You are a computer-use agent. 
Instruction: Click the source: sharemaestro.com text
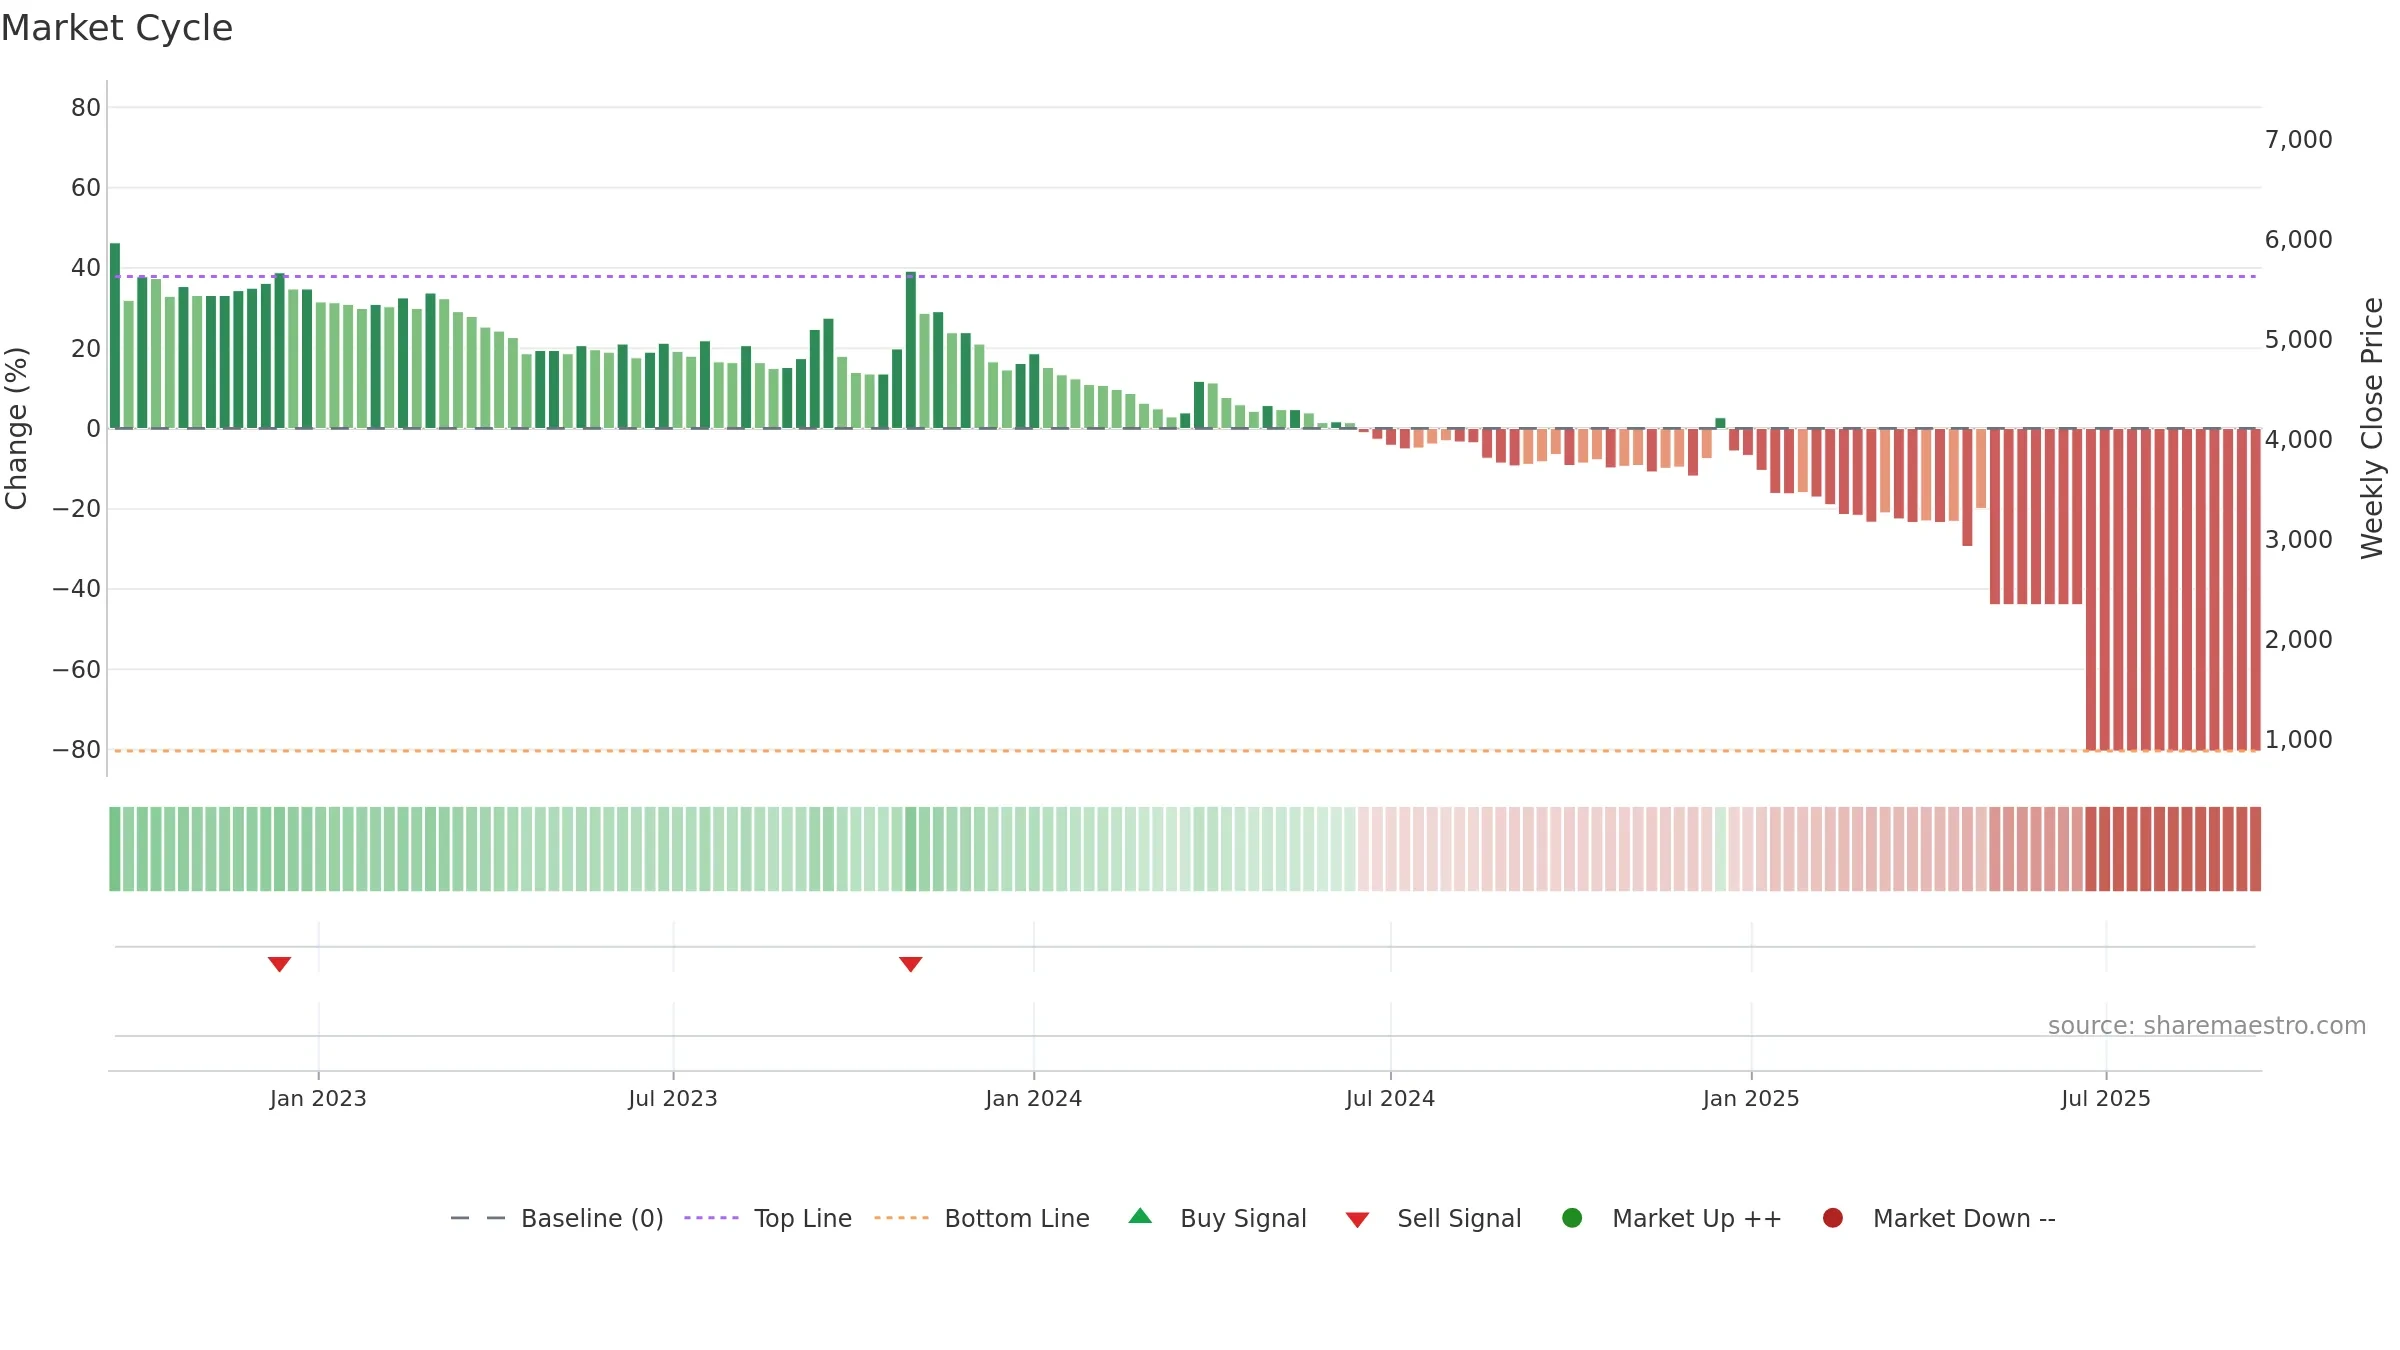pyautogui.click(x=2207, y=1025)
